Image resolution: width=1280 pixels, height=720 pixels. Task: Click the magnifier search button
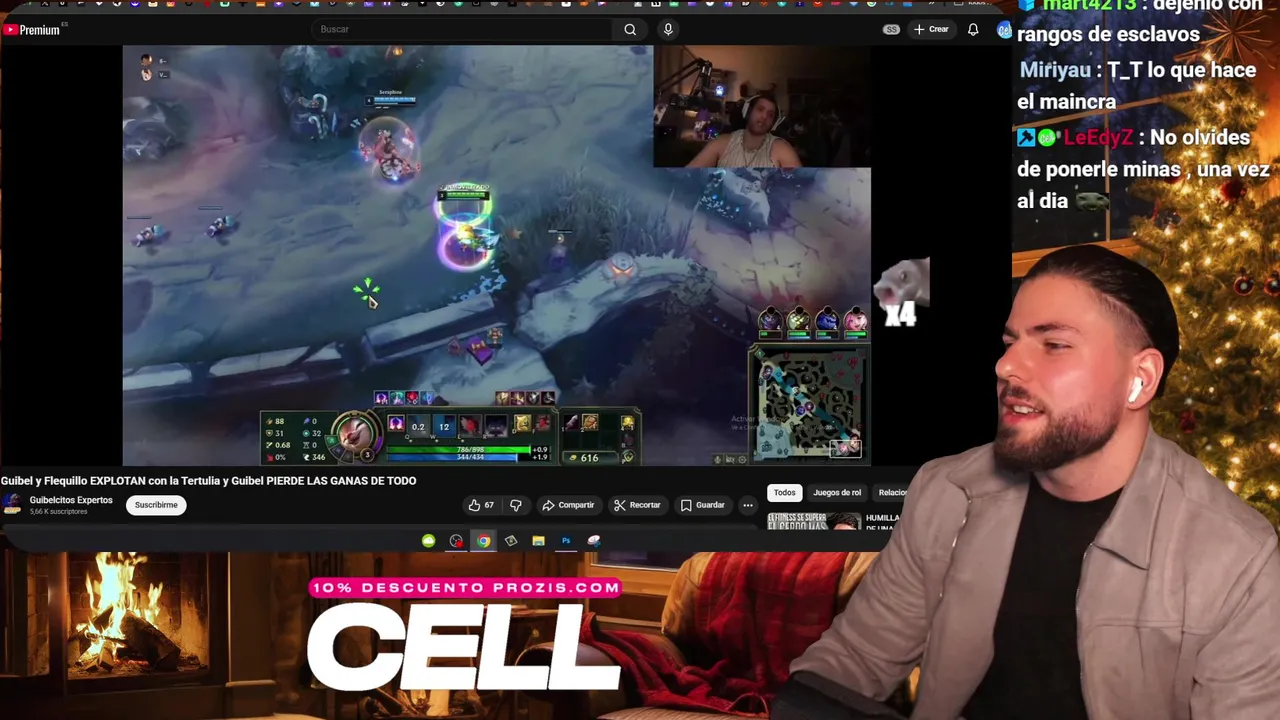point(630,29)
